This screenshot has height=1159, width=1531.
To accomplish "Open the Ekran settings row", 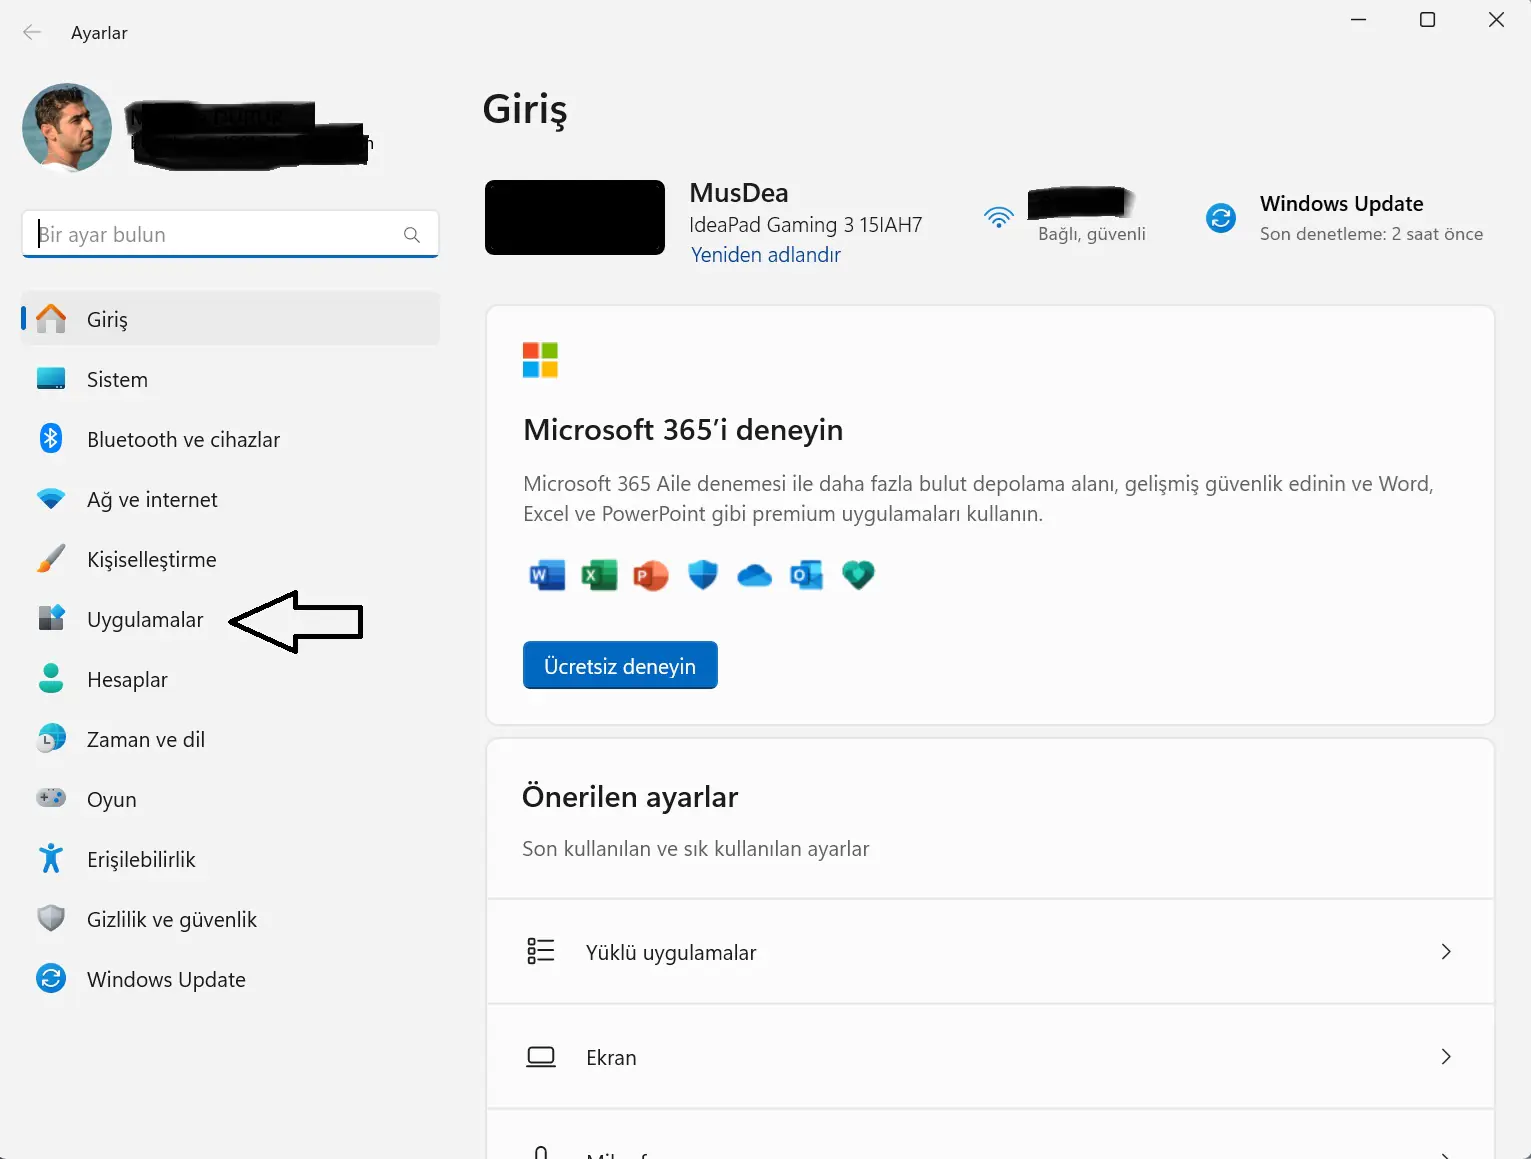I will (x=990, y=1057).
